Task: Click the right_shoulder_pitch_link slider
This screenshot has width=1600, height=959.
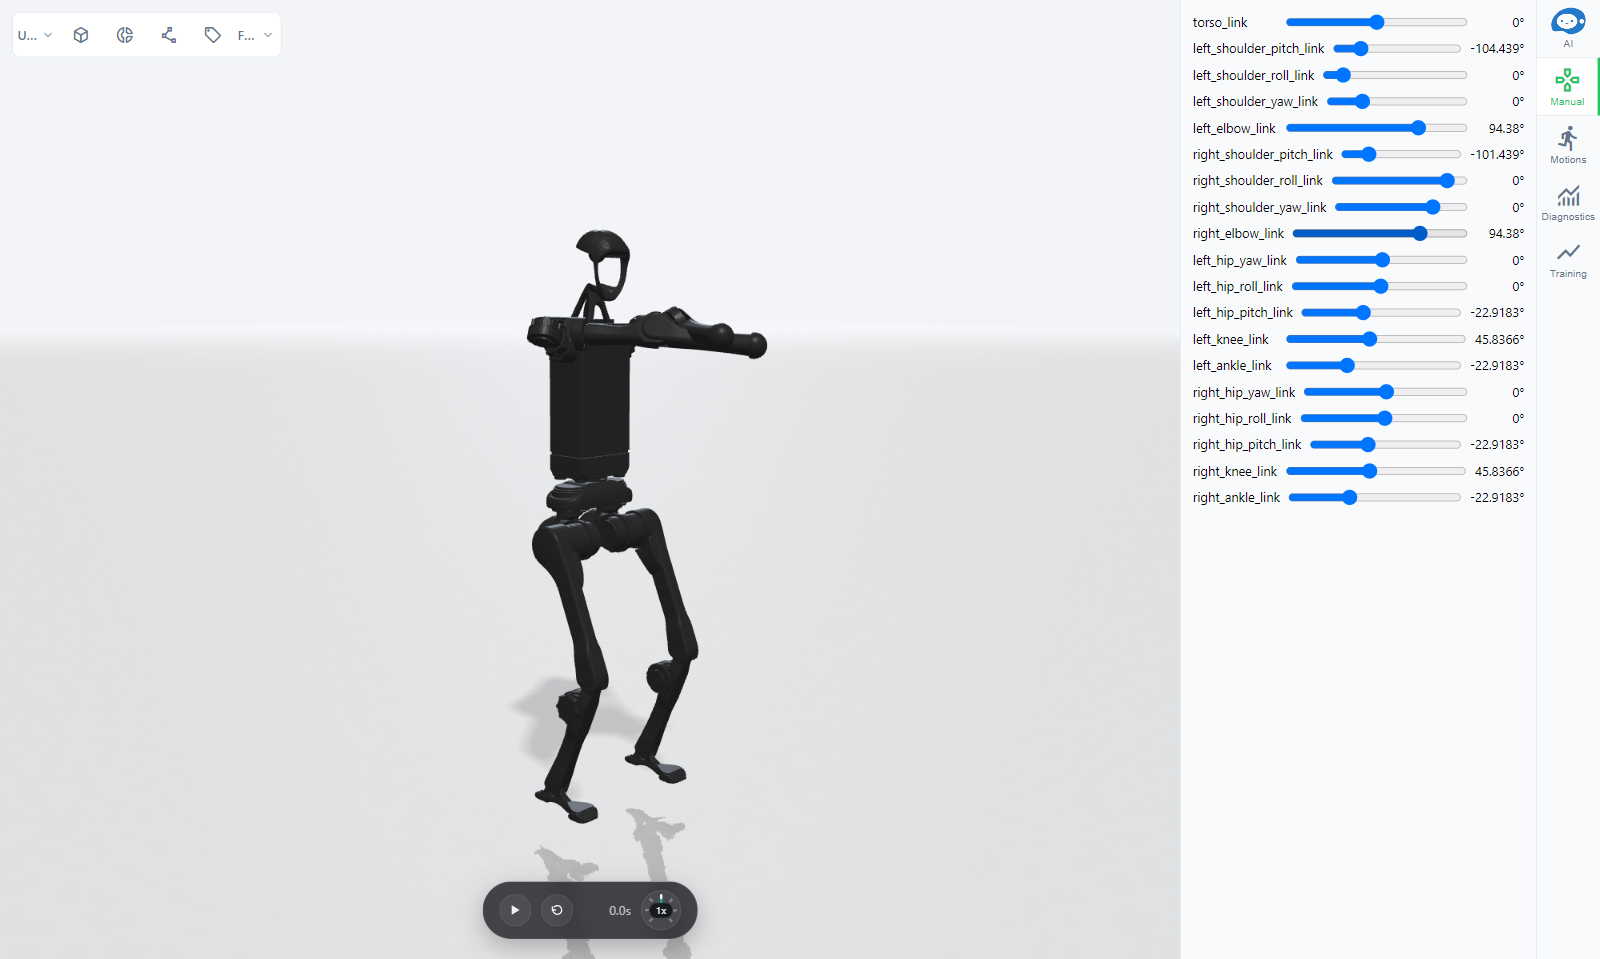Action: coord(1401,154)
